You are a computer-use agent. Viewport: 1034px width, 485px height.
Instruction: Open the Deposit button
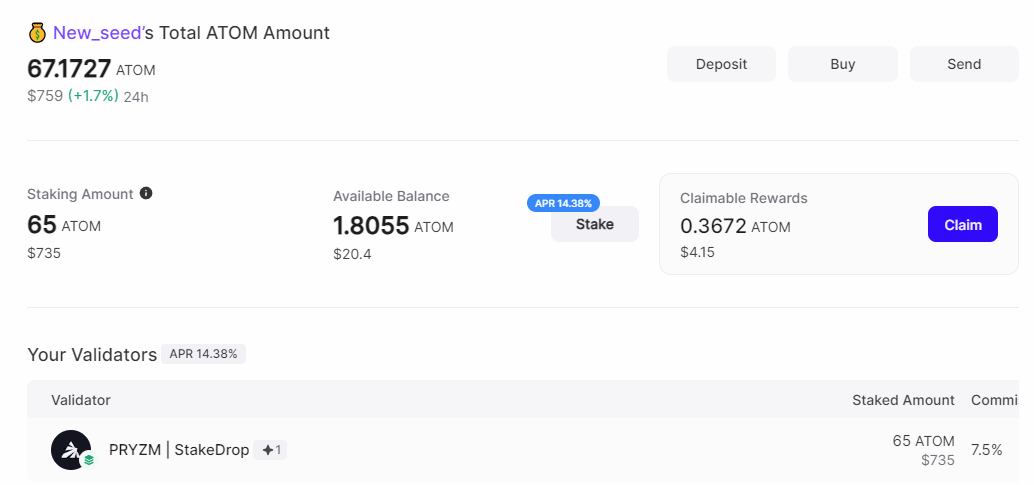click(x=721, y=64)
